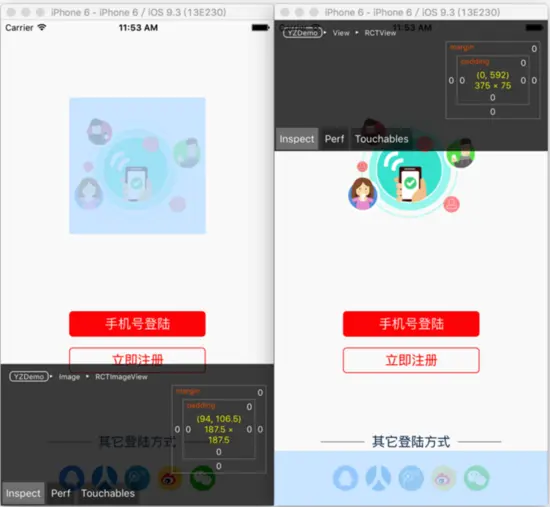Tap the Renren login icon in right simulator
This screenshot has width=550, height=507.
(x=378, y=478)
